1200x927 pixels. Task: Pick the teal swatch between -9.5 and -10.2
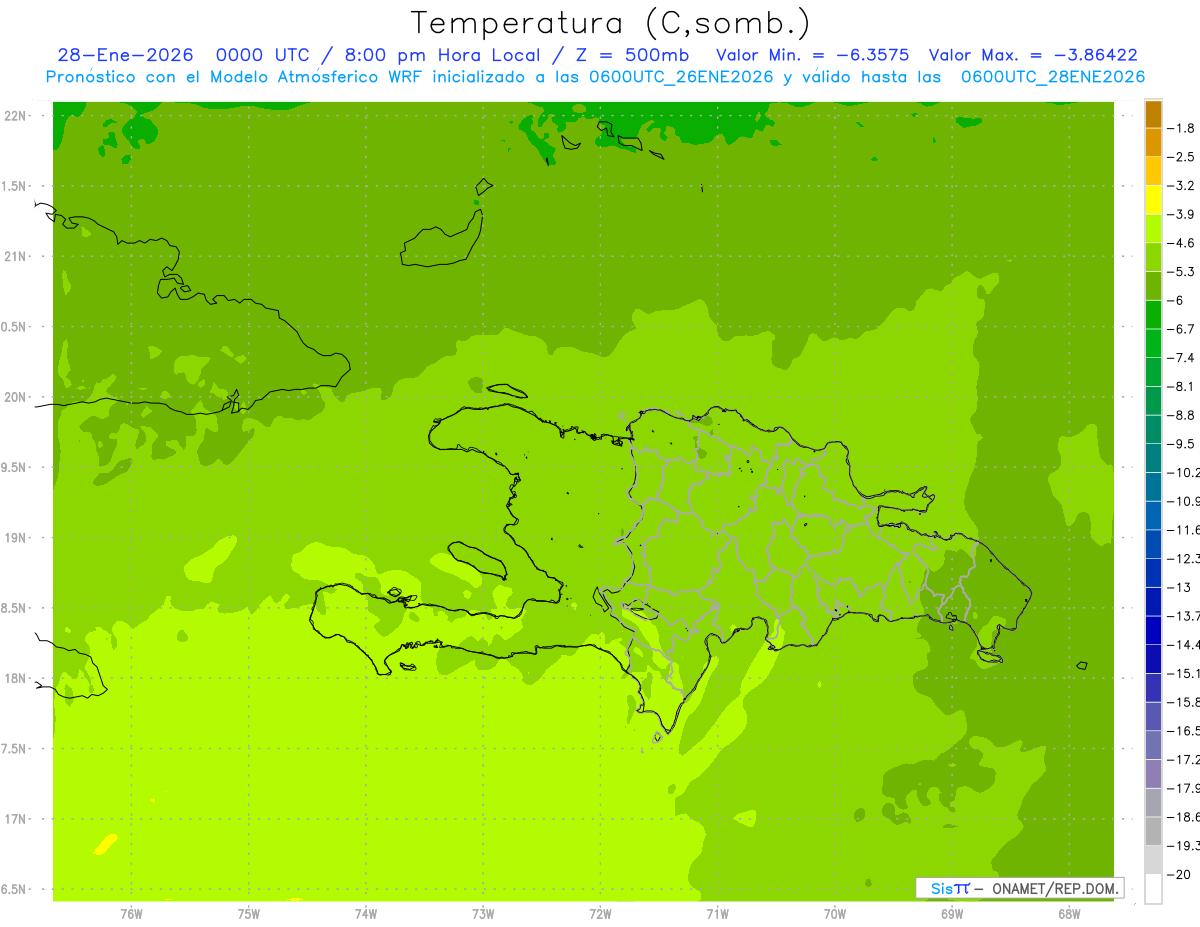pos(1153,458)
